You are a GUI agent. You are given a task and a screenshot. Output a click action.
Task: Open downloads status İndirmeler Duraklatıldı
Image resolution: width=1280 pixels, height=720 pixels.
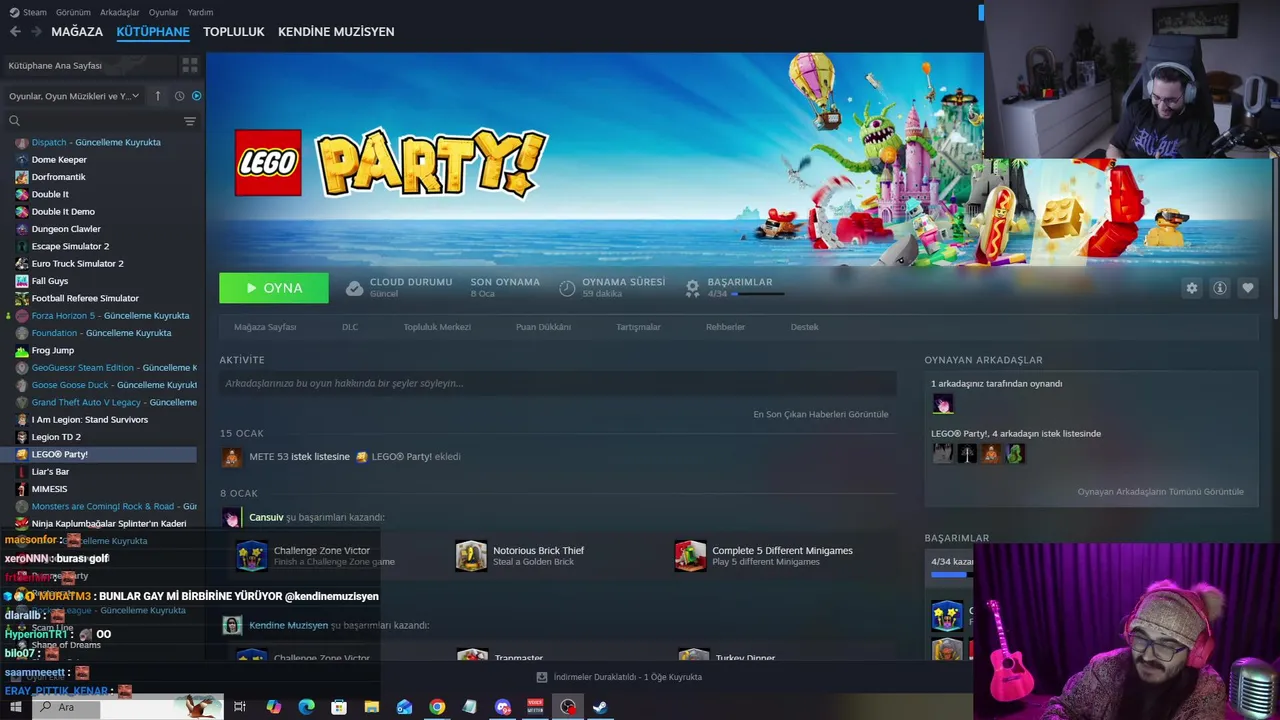619,677
